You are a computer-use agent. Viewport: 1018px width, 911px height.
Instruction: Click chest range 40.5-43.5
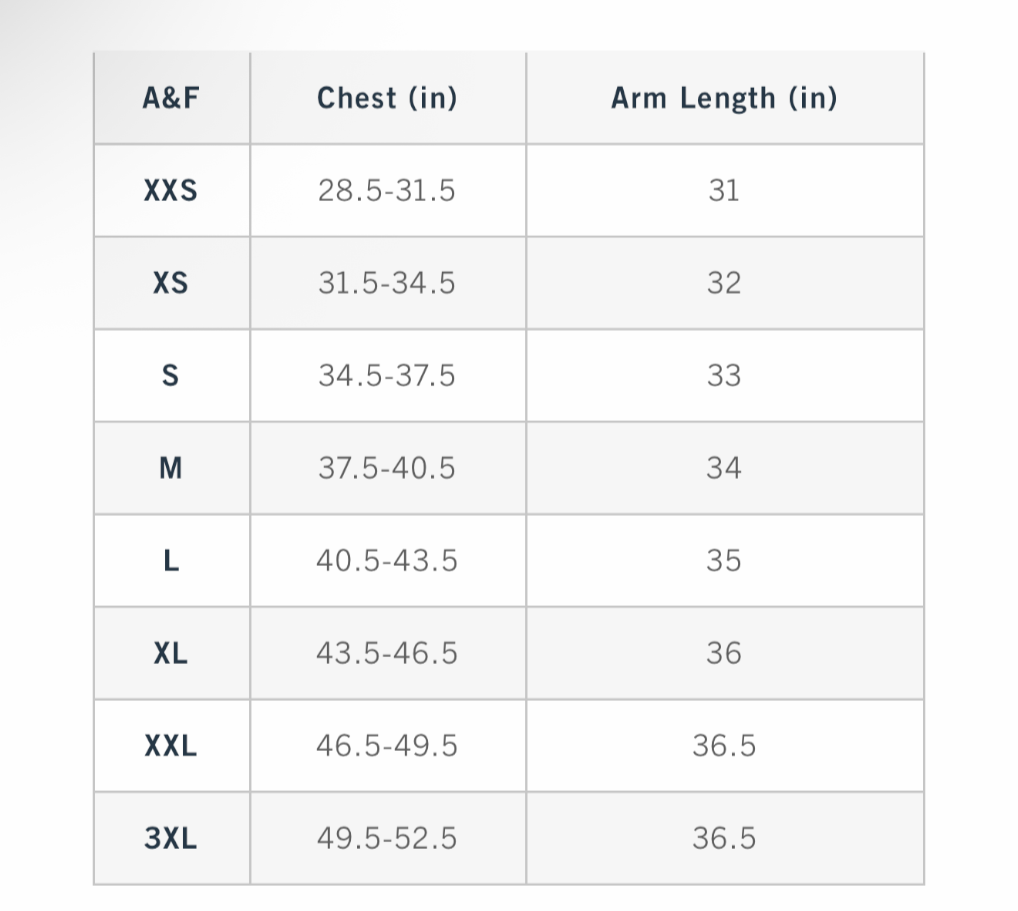[x=387, y=560]
